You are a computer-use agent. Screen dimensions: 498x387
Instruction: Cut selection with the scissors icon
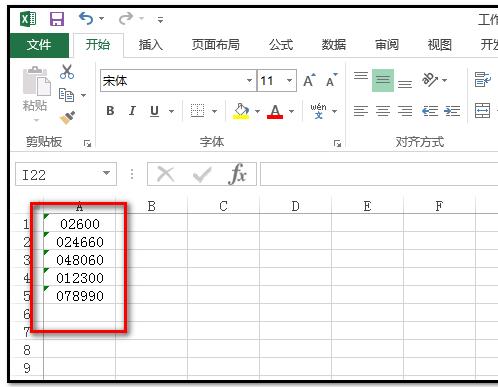tap(67, 72)
